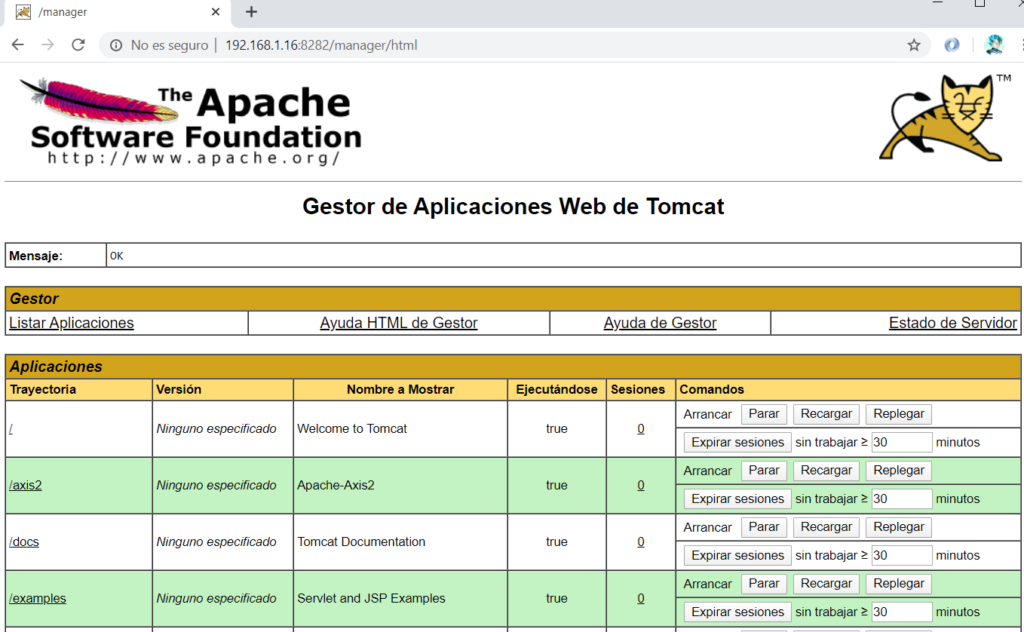Screen dimensions: 1024x632
Task: Click Parar for Tomcat Documentation
Action: [763, 527]
